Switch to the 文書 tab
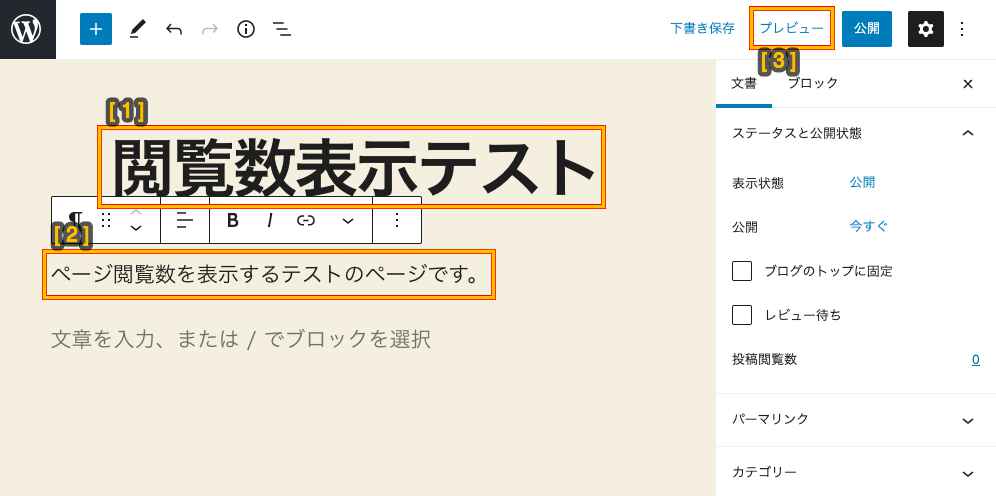 point(744,83)
